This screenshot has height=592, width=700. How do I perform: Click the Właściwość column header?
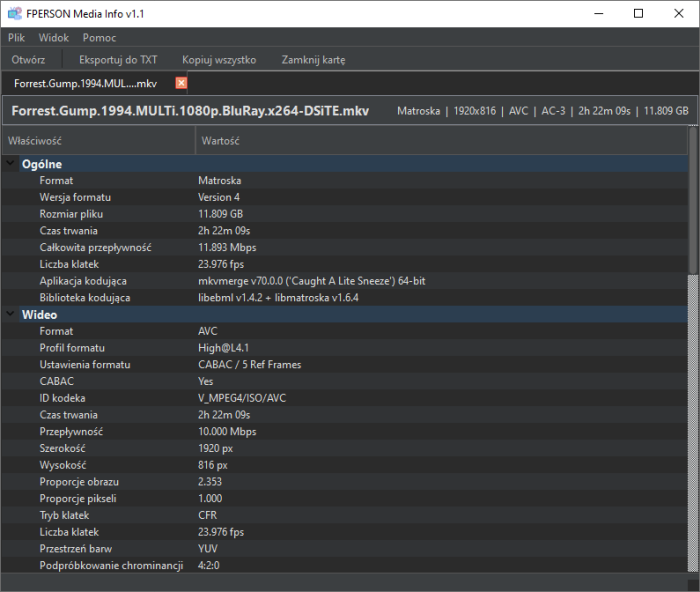point(99,141)
